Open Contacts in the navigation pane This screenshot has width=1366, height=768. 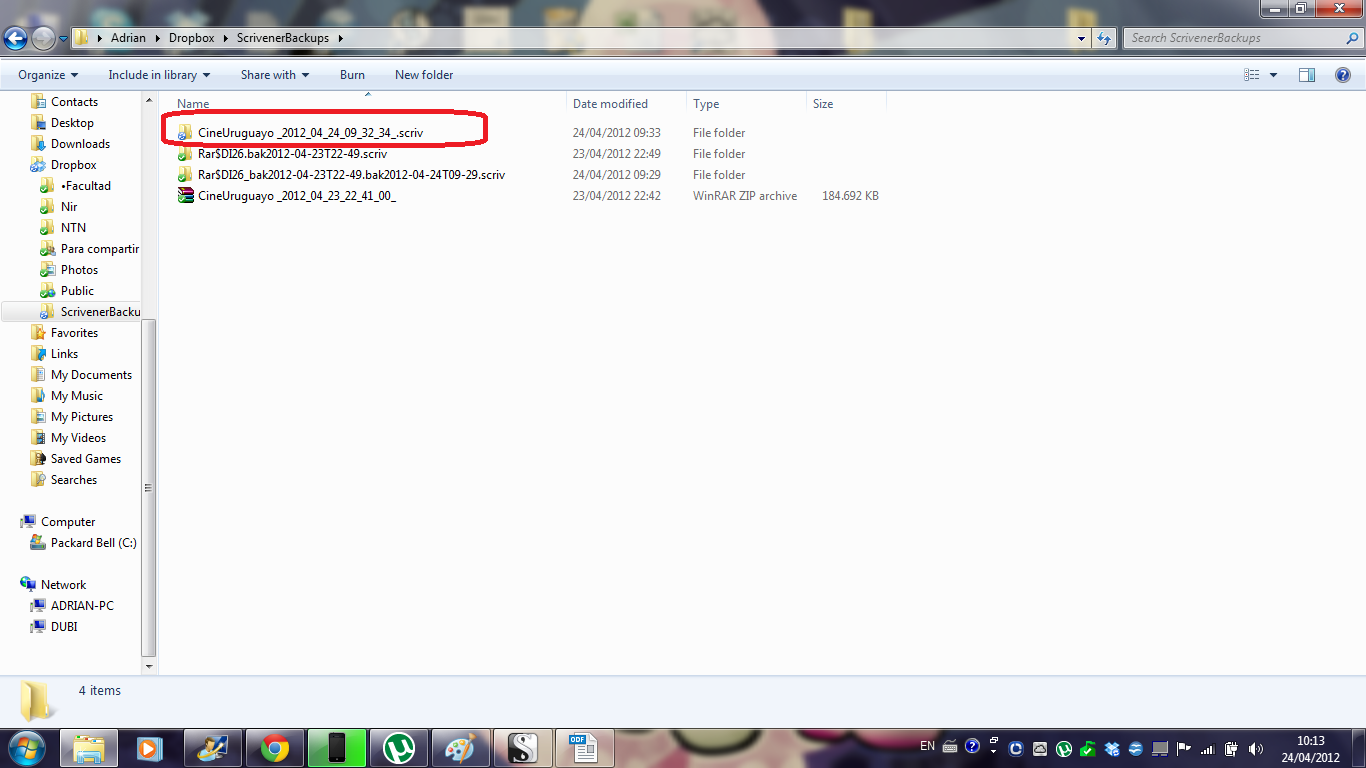[x=74, y=102]
